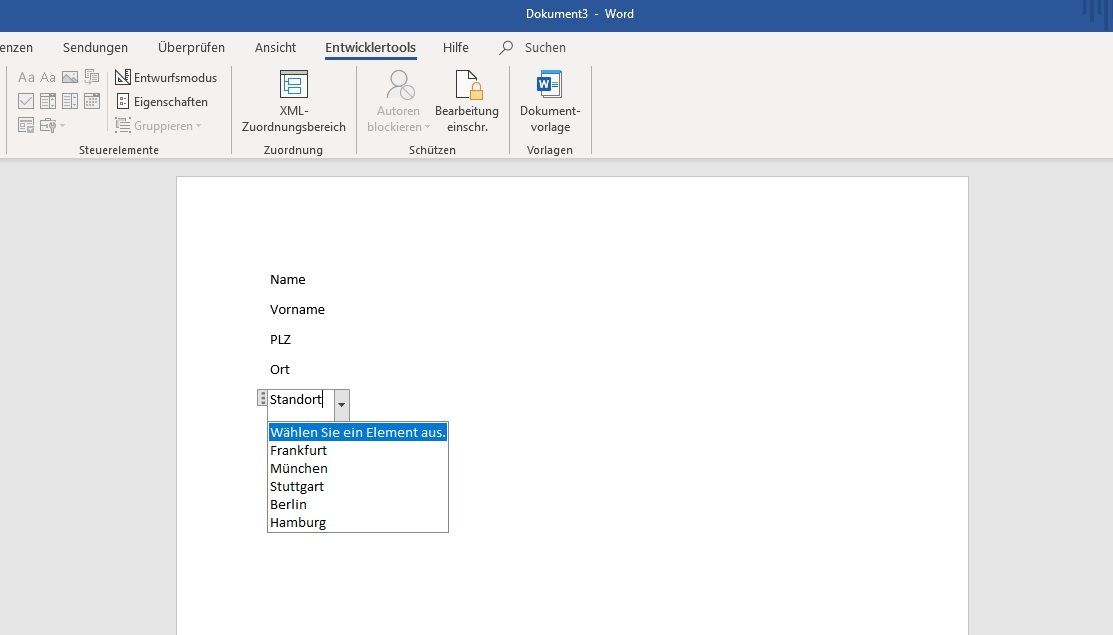Choose Hamburg in the dropdown list
The image size is (1113, 635).
click(x=298, y=523)
